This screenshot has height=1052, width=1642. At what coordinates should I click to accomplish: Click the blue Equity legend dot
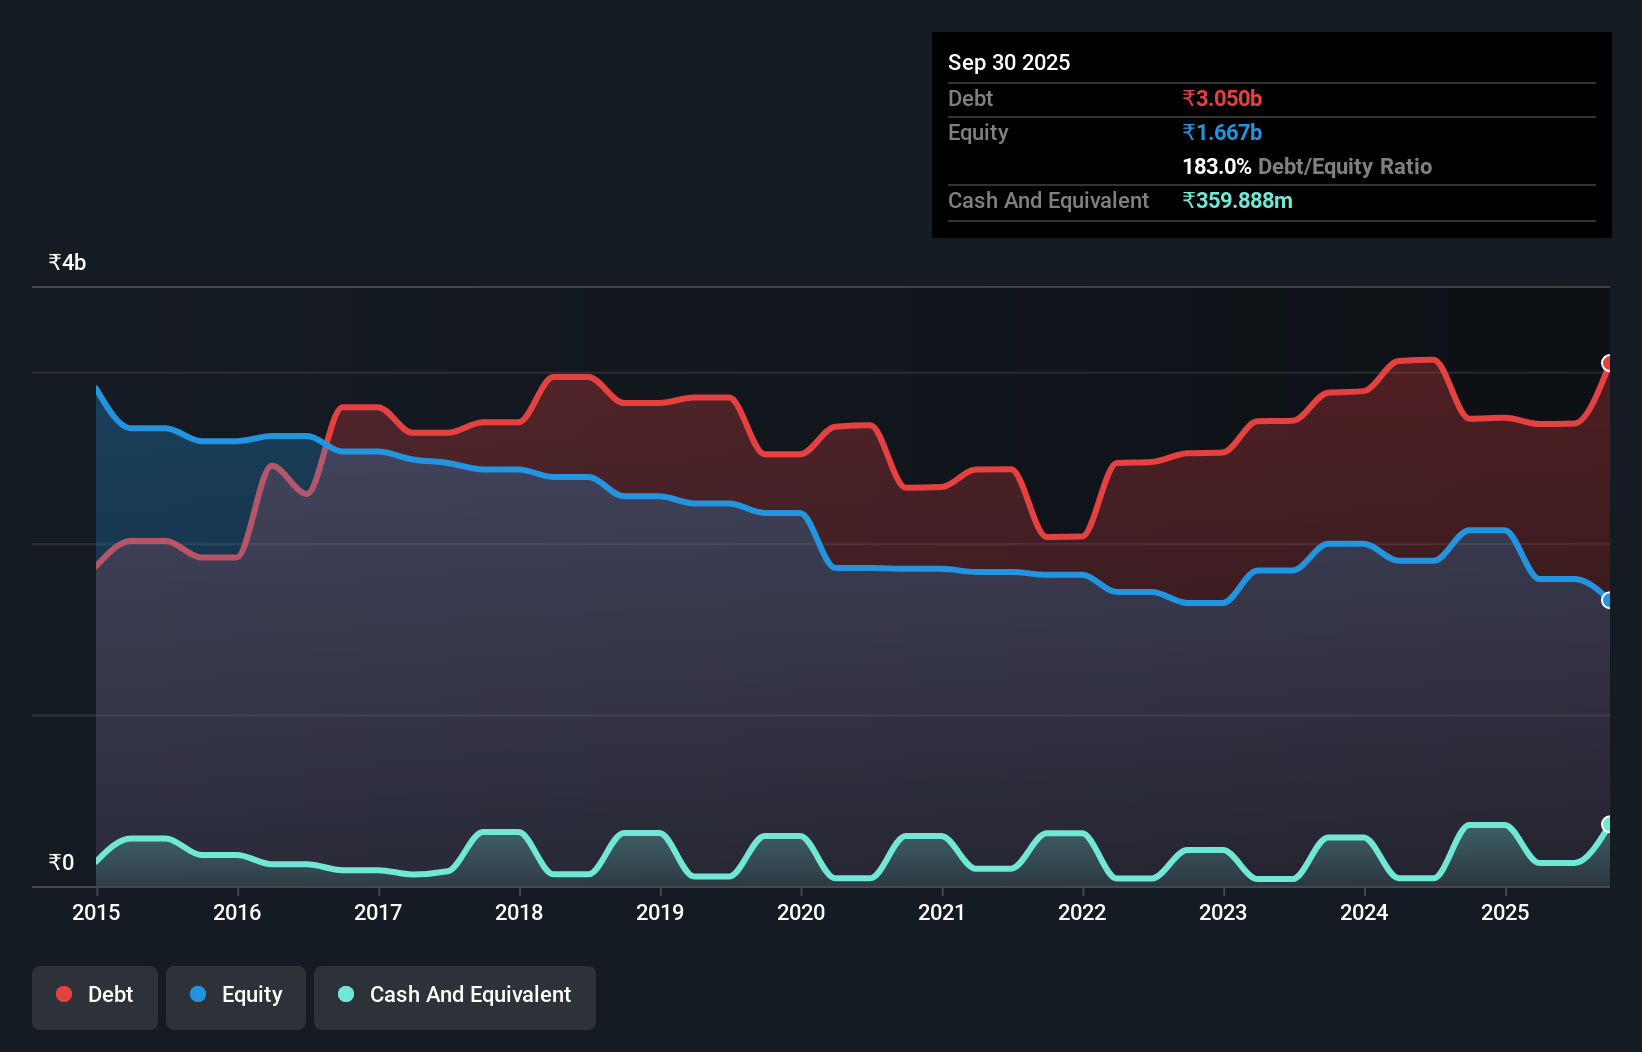[x=199, y=995]
